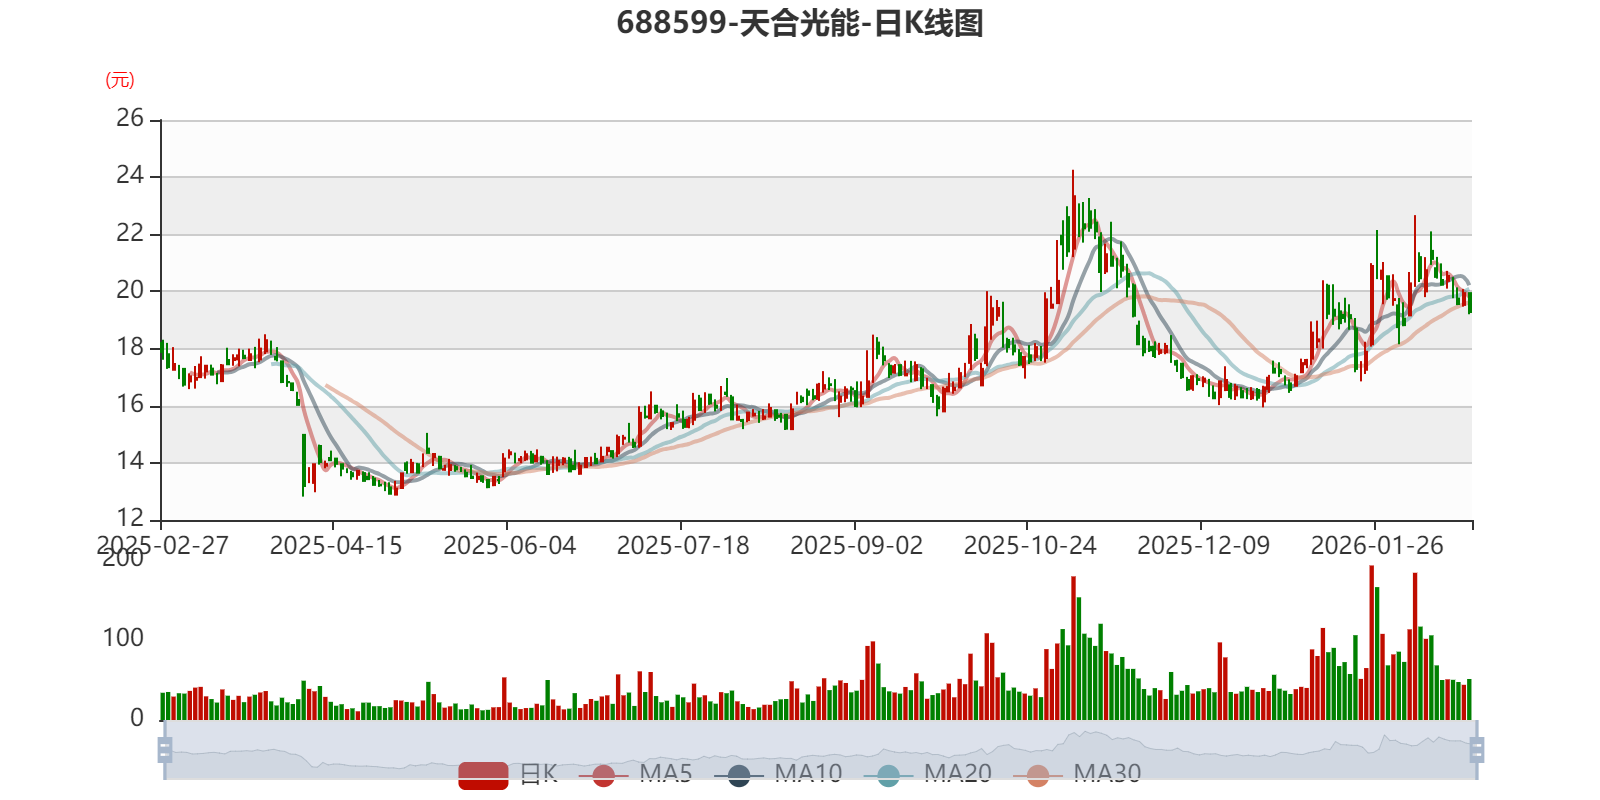1600x800 pixels.
Task: Toggle the MA30 line in legend
Action: 1077,774
